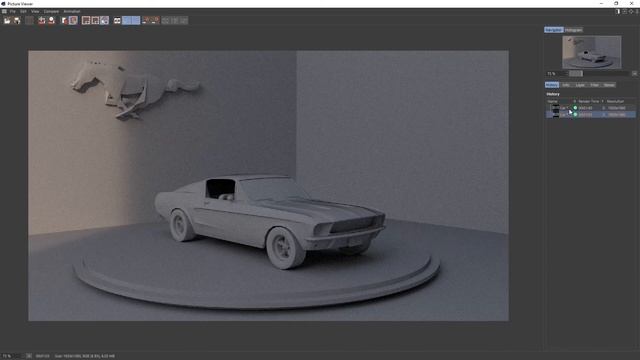Adjust the Navigator zoom slider handle

point(576,73)
